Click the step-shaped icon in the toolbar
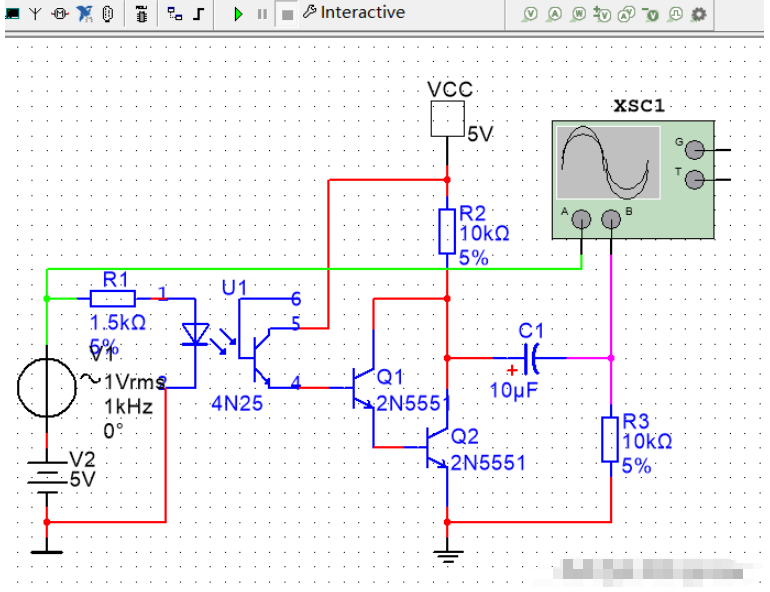This screenshot has width=770, height=592. click(199, 14)
